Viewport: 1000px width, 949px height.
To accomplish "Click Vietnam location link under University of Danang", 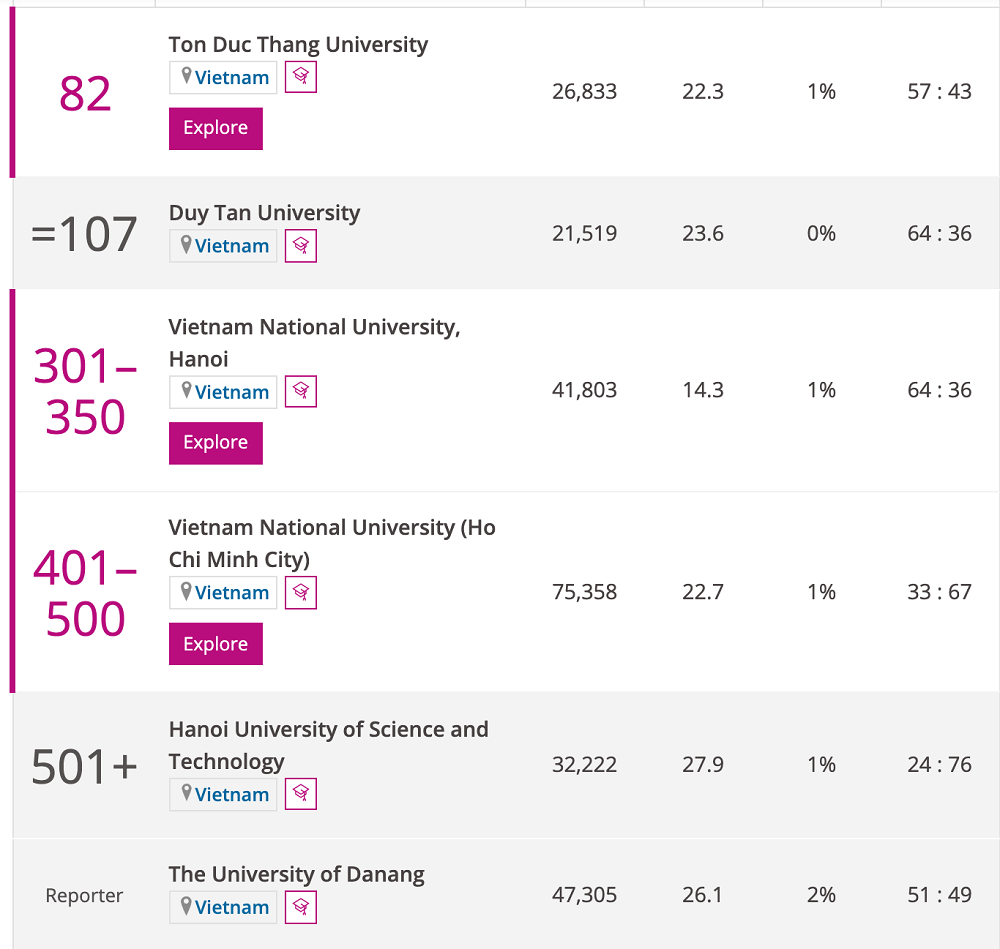I will click(232, 908).
